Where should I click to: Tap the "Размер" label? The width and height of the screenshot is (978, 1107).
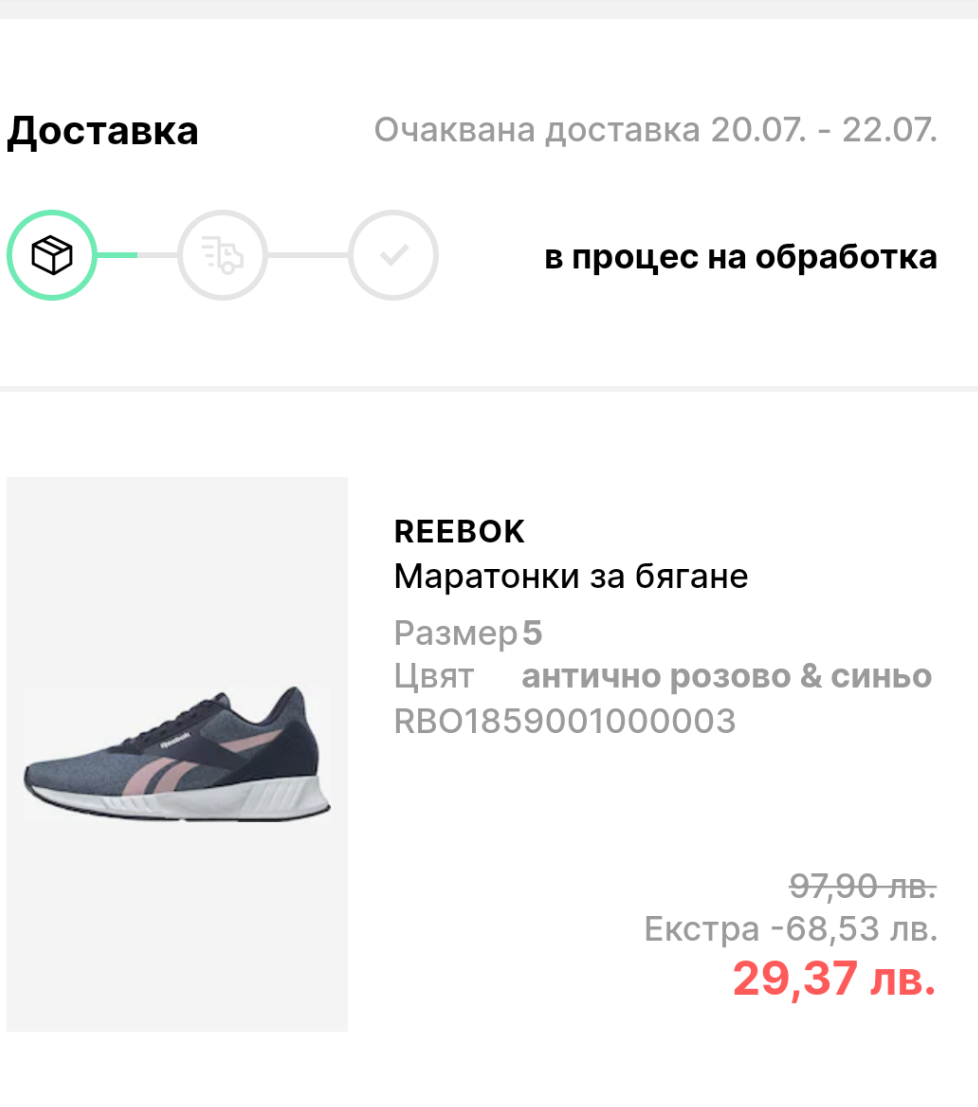(x=455, y=633)
